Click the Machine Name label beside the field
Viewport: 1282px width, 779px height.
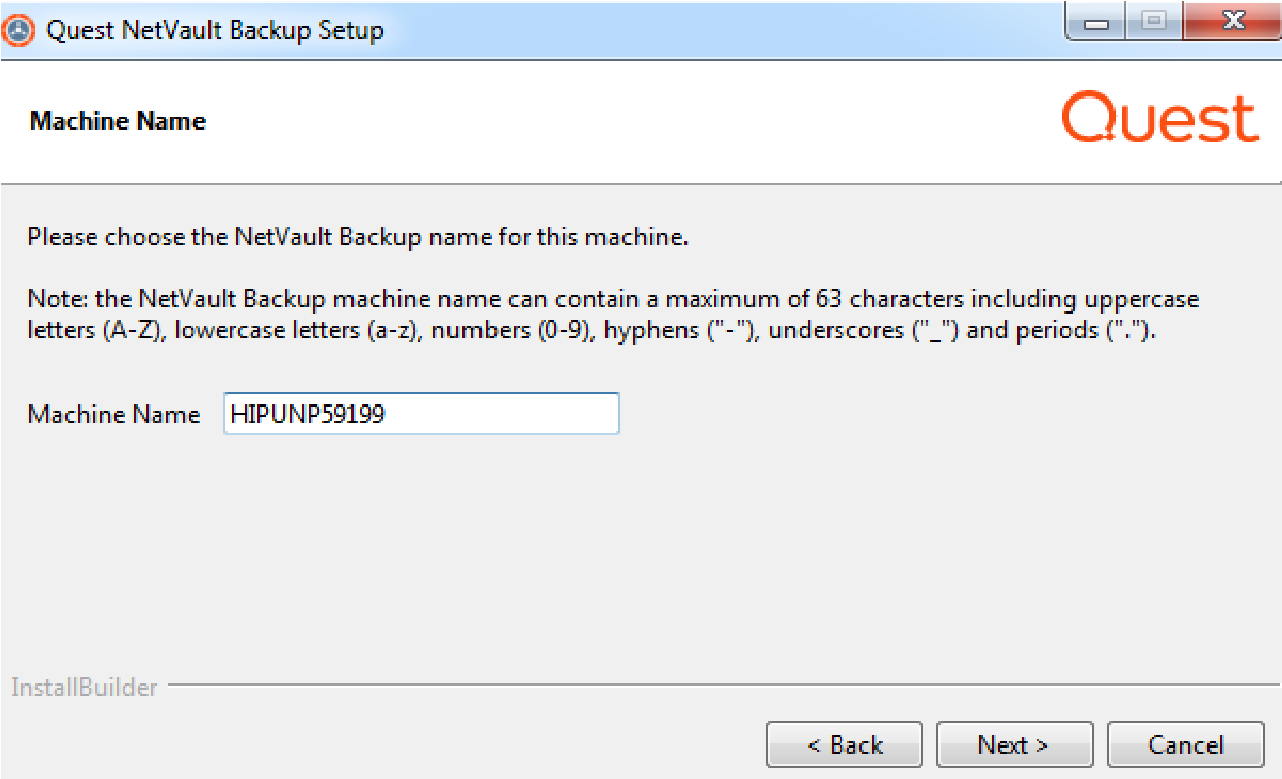click(x=114, y=414)
